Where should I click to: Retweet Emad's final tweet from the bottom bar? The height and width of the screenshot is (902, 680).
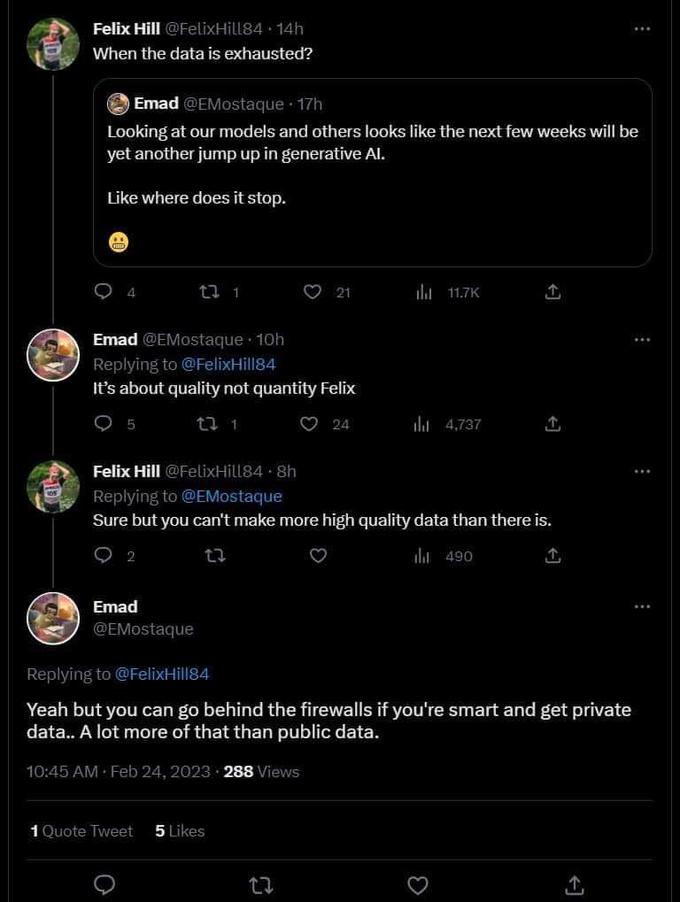(261, 885)
